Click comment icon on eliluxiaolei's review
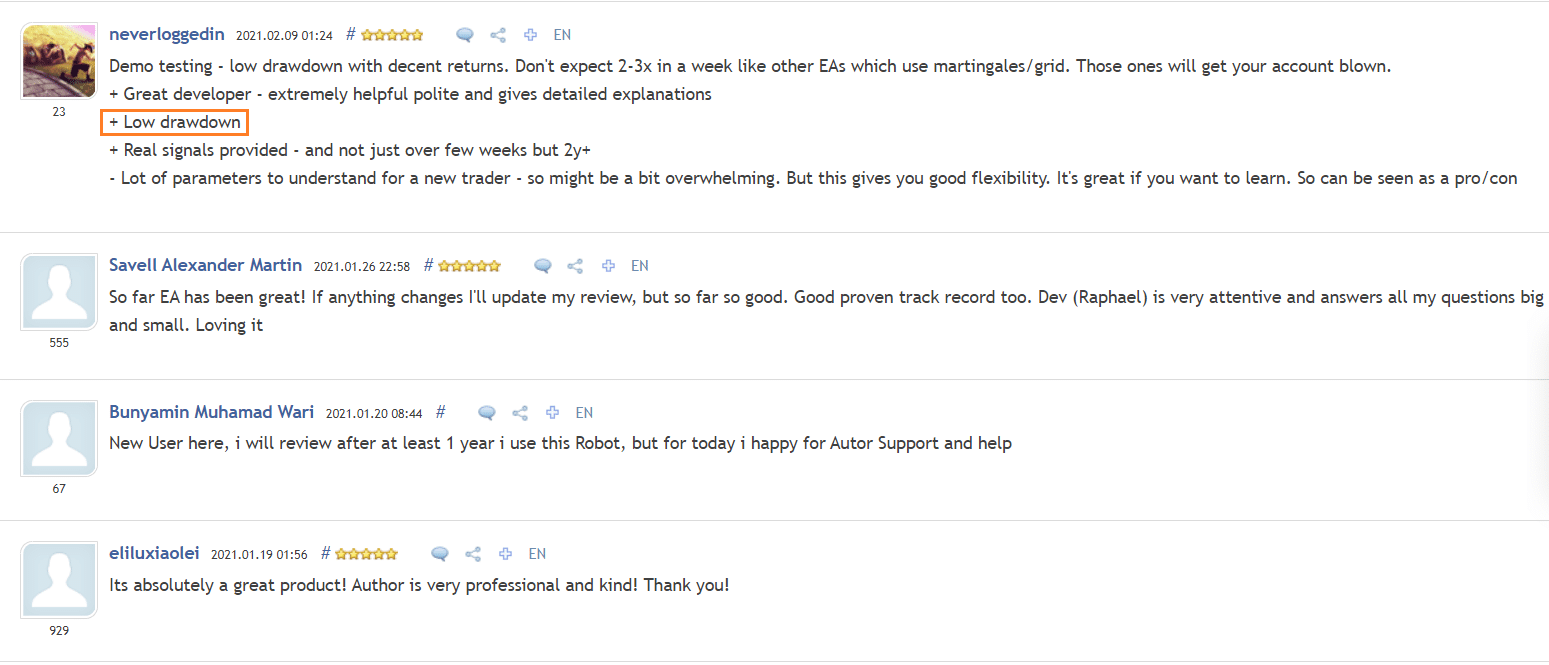 pos(440,554)
